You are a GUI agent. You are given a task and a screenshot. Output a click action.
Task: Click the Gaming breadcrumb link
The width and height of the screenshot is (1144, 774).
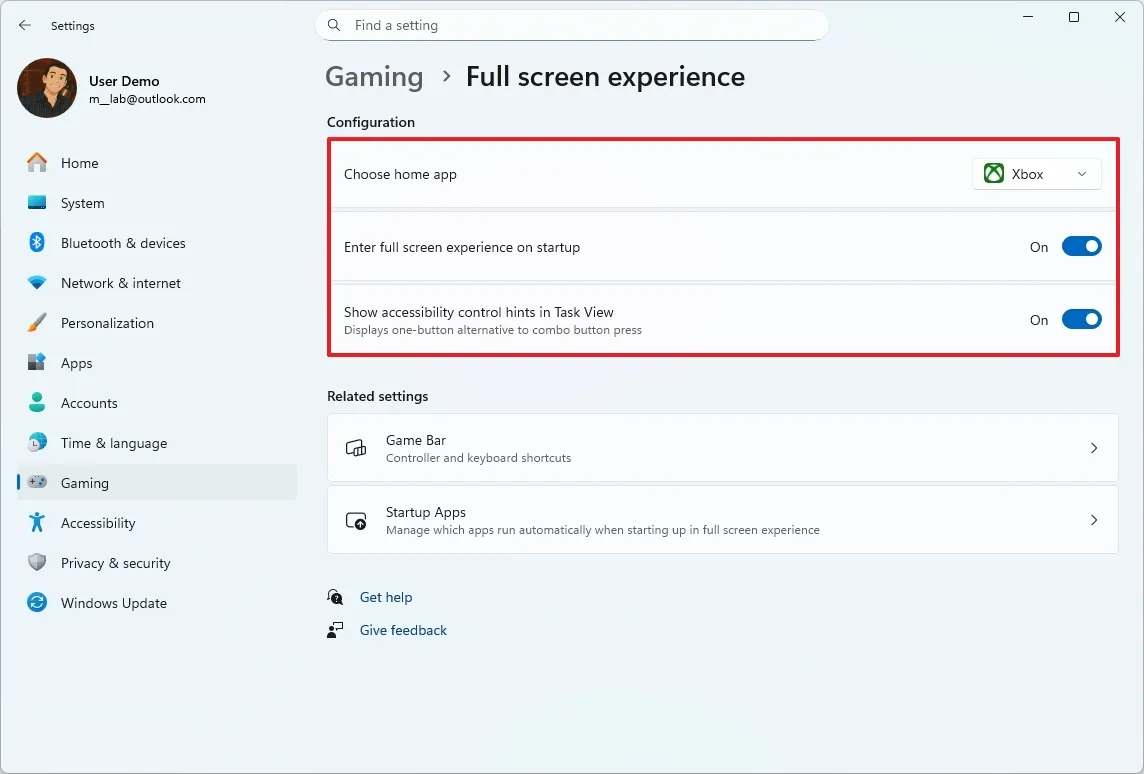[x=374, y=76]
